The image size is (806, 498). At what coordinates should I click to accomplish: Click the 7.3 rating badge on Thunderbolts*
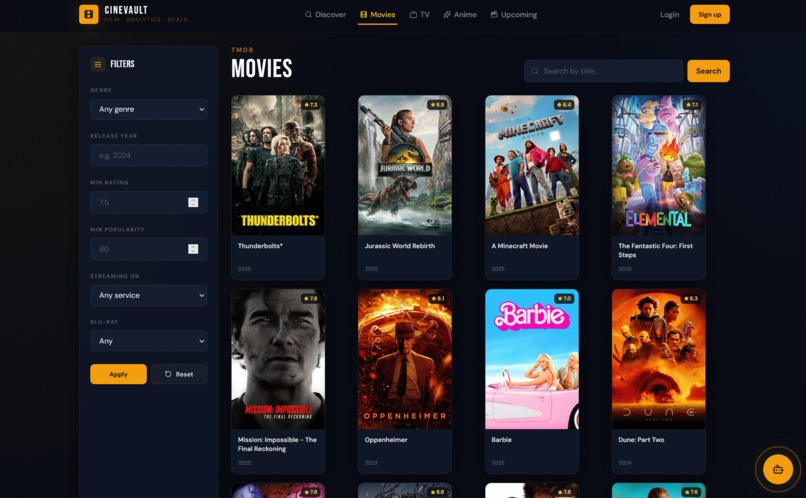311,104
